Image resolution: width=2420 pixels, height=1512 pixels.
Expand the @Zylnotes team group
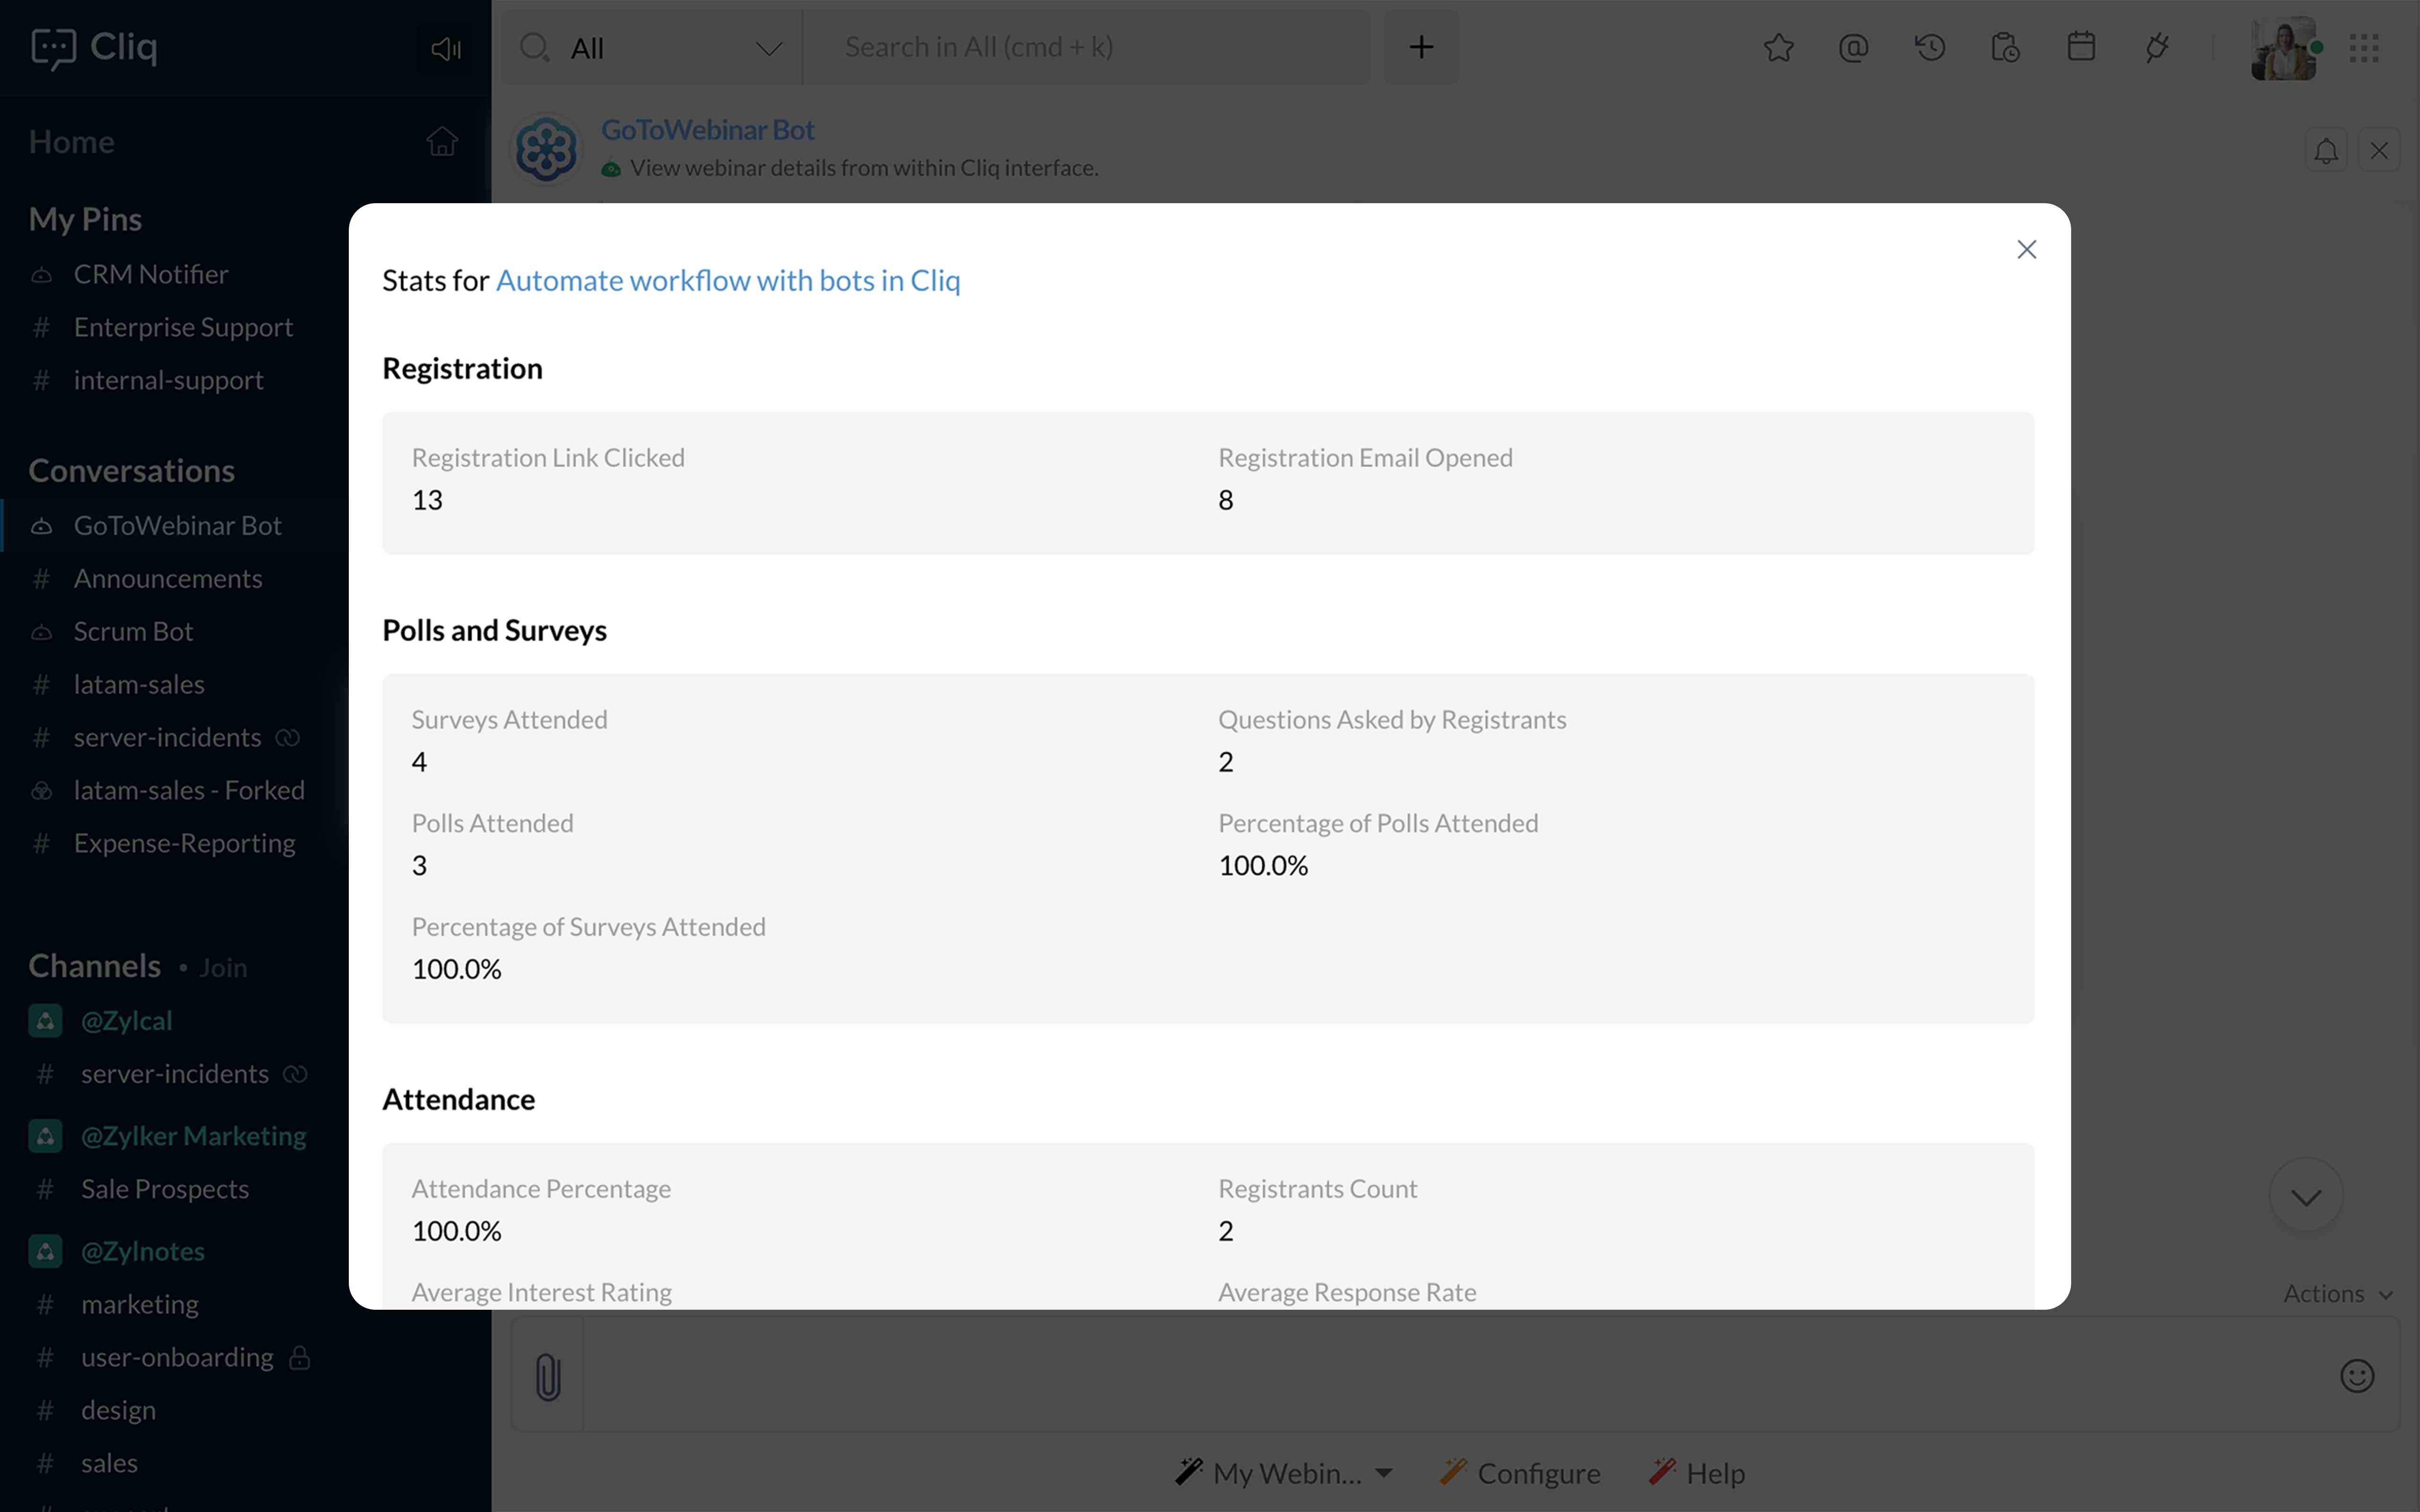tap(143, 1251)
